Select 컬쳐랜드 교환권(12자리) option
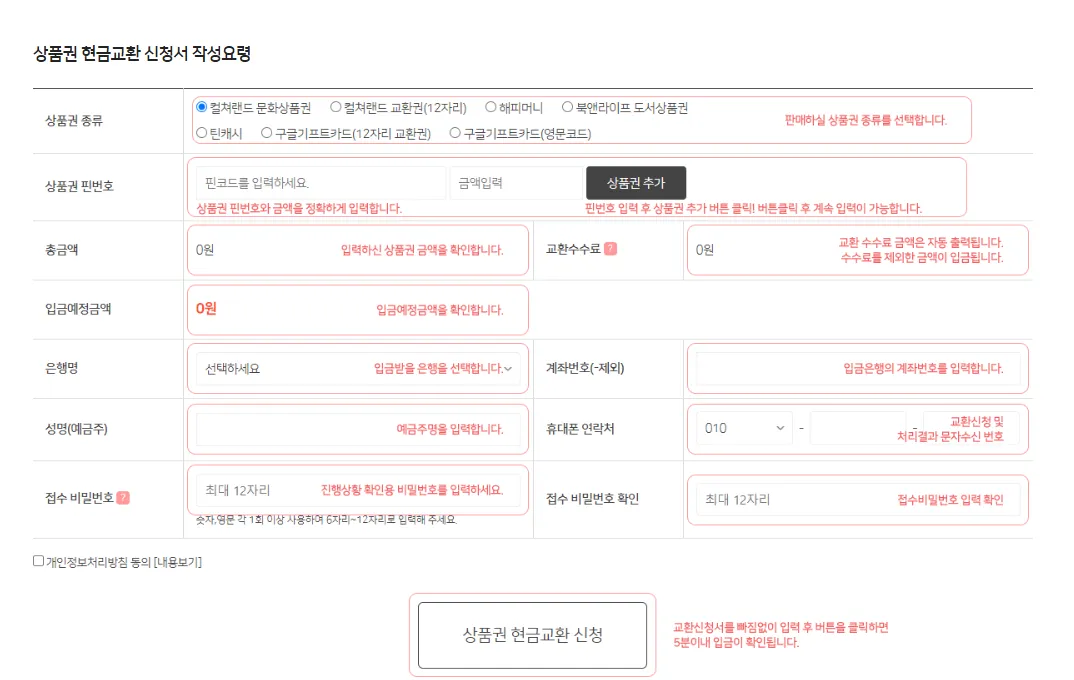This screenshot has height=680, width=1074. [x=336, y=107]
